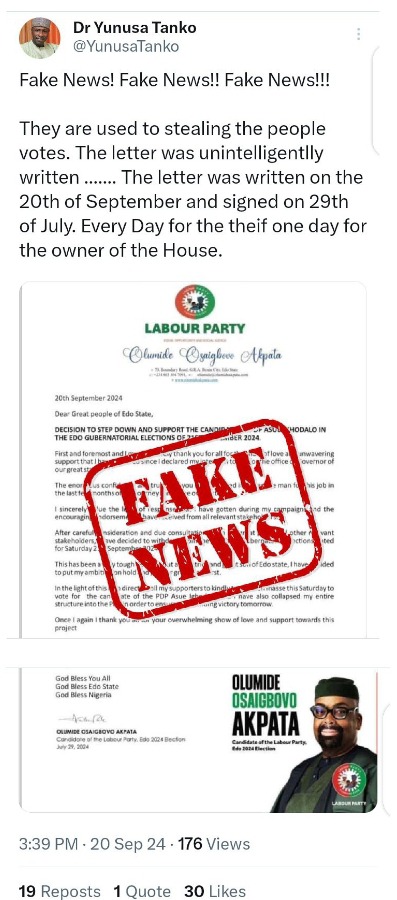Open the first attached letter image

[x=193, y=460]
